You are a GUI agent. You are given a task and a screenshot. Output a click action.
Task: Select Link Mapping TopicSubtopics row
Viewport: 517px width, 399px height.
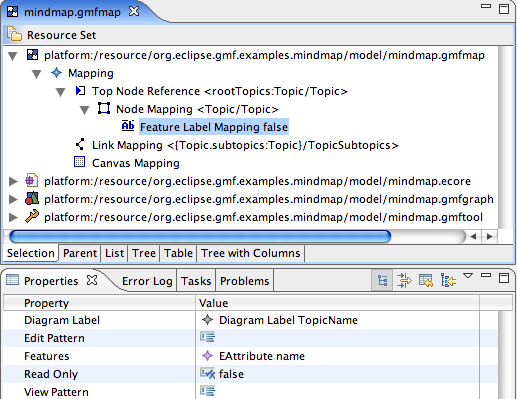click(x=245, y=145)
